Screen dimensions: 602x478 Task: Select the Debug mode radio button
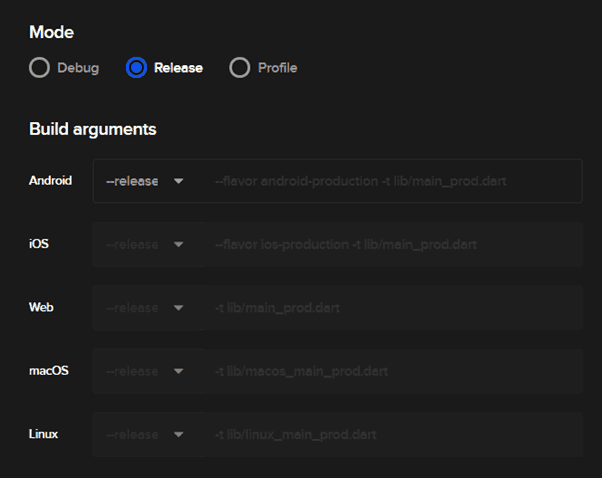(39, 68)
